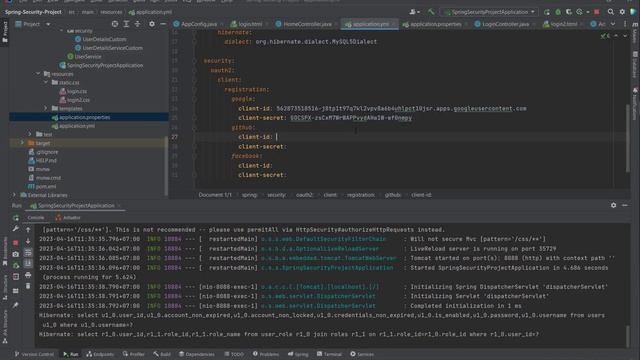Place cursor after github client-secret
The height and width of the screenshot is (360, 640).
(x=287, y=147)
